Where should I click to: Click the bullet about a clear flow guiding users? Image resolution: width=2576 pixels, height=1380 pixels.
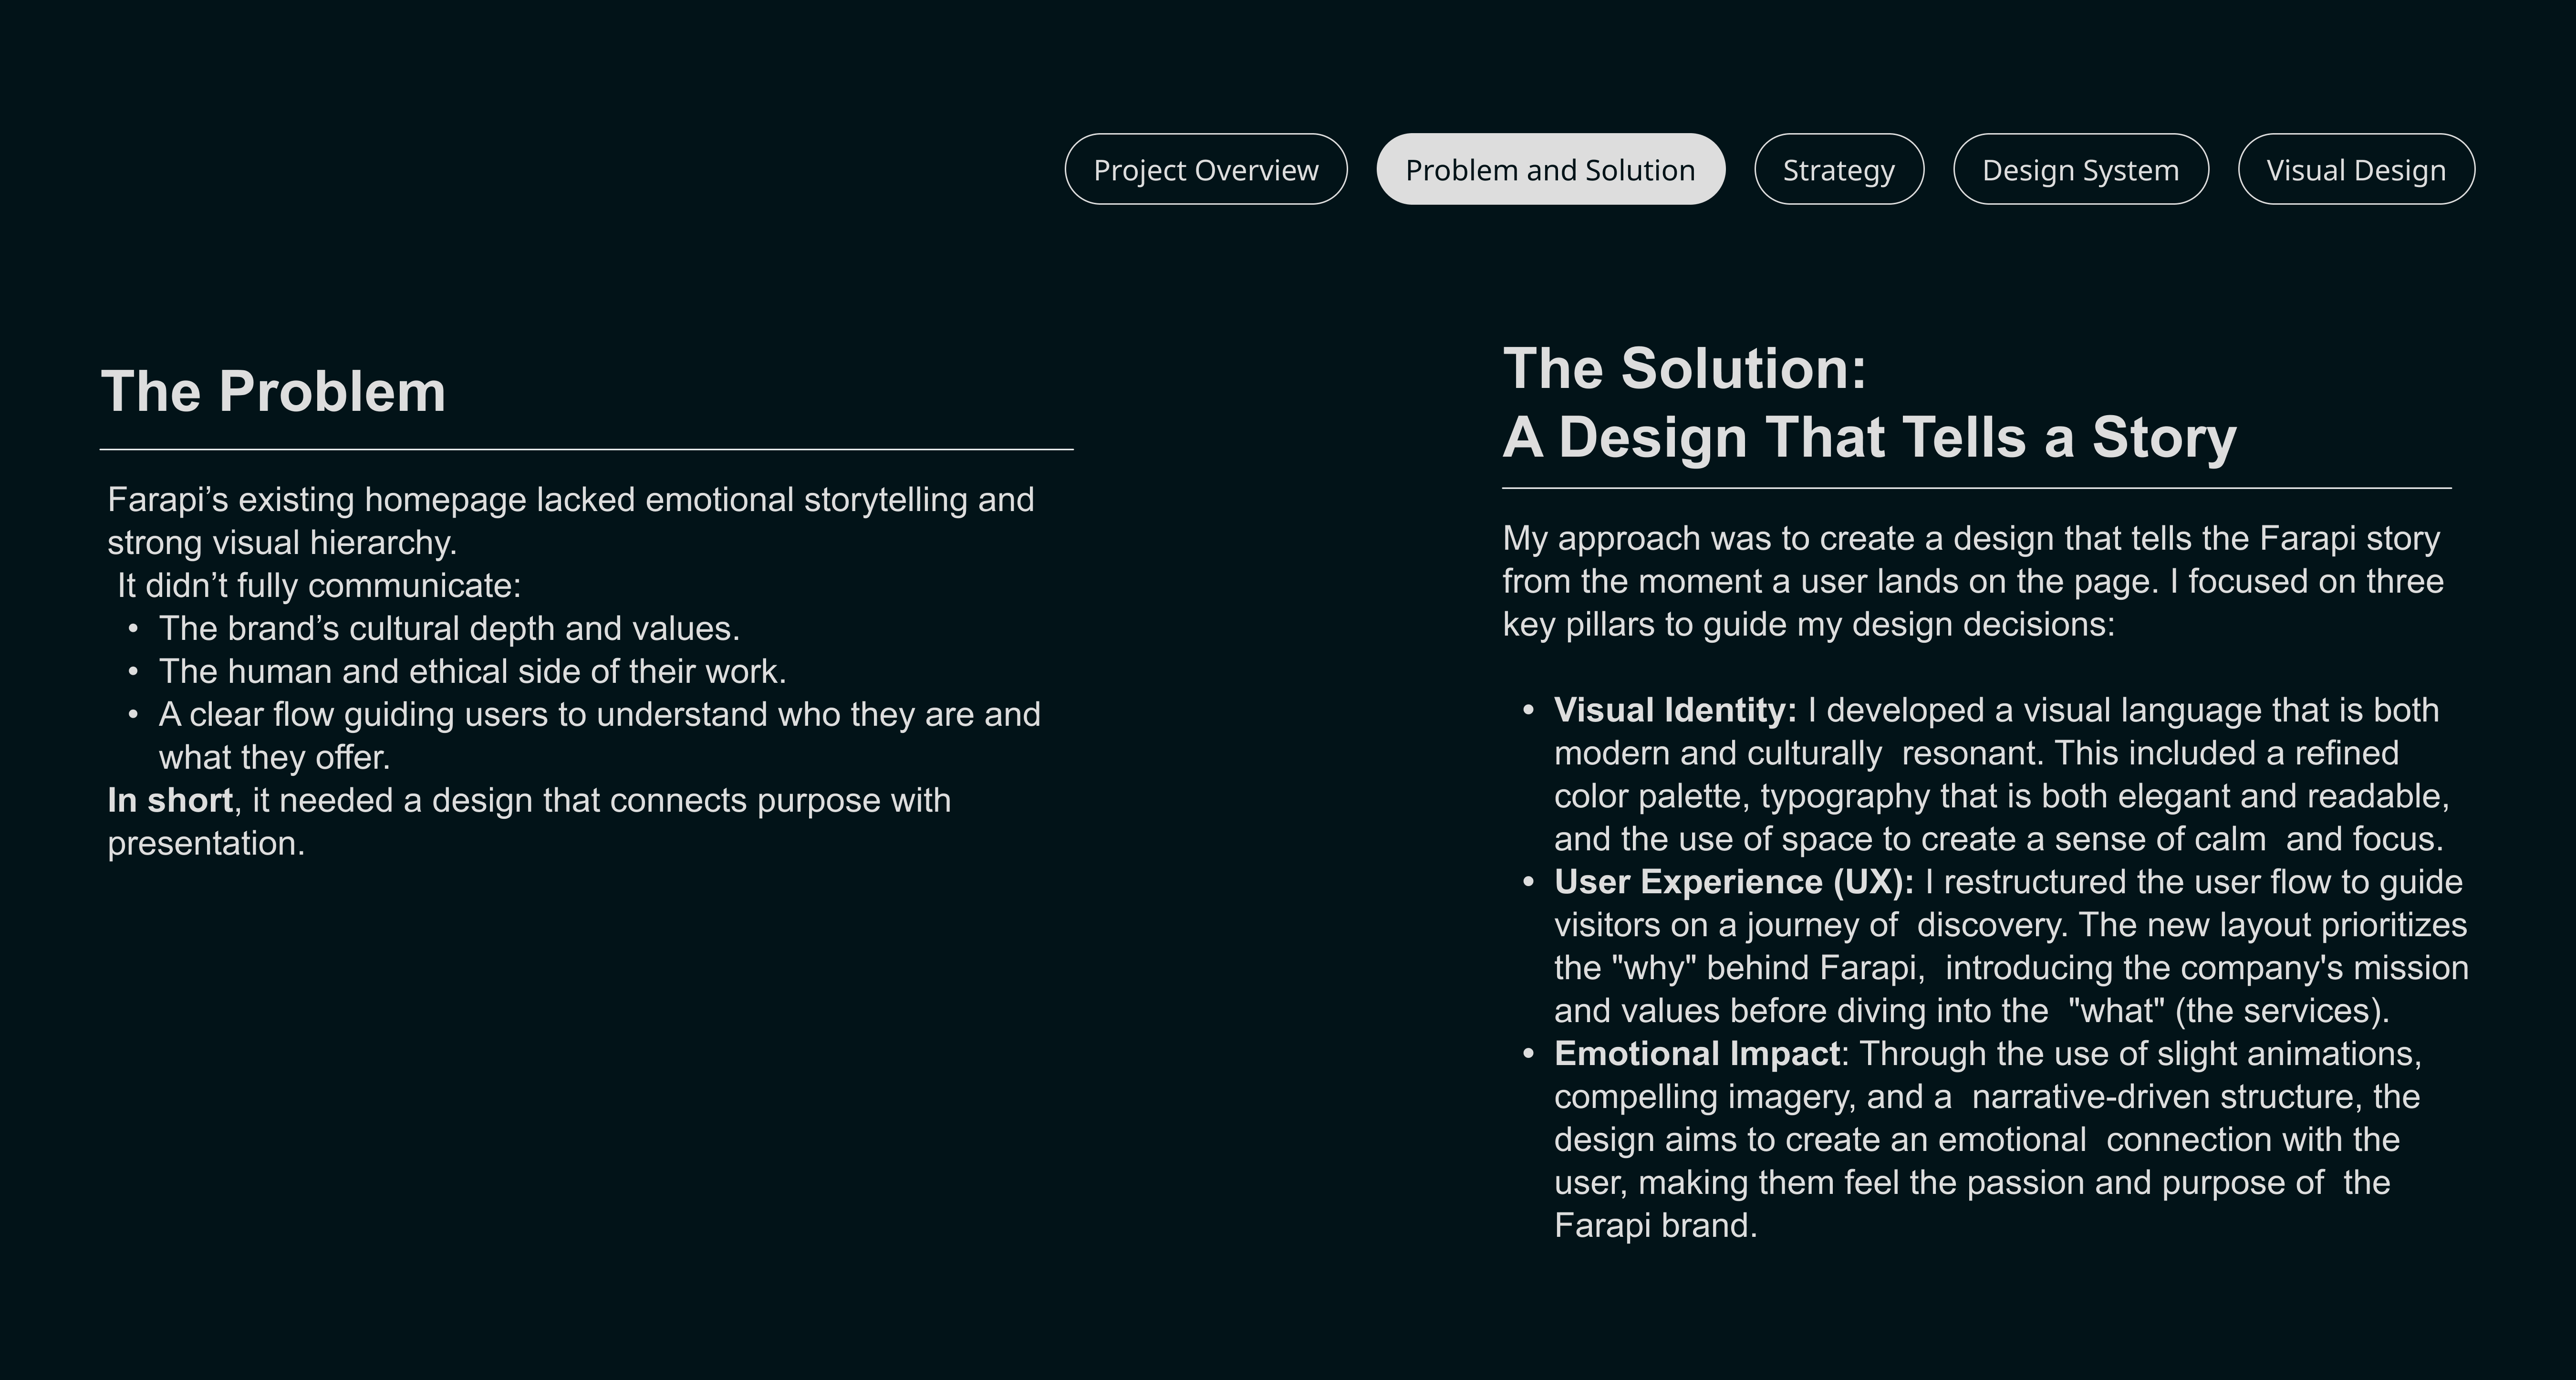599,715
